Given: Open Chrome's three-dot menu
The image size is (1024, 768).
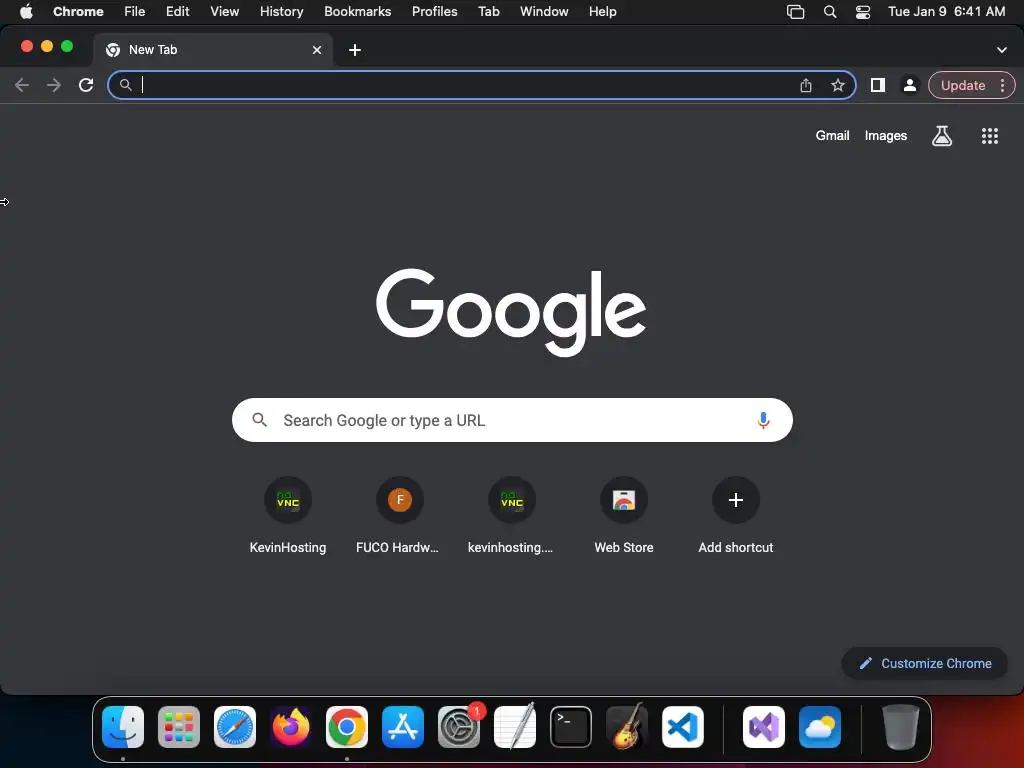Looking at the screenshot, I should (1002, 85).
